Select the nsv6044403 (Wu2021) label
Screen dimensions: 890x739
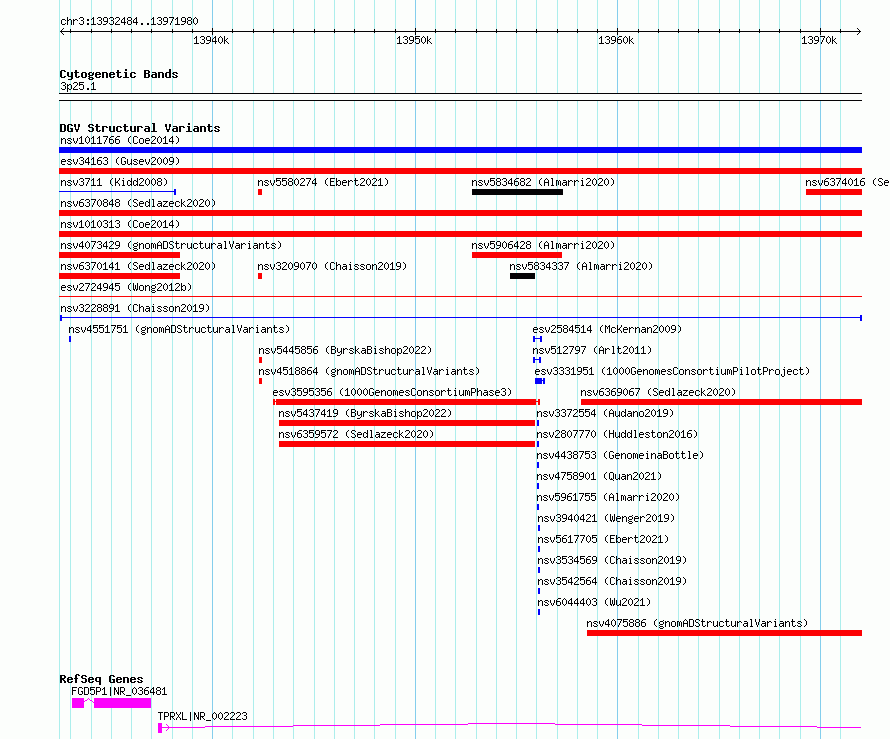pos(594,602)
